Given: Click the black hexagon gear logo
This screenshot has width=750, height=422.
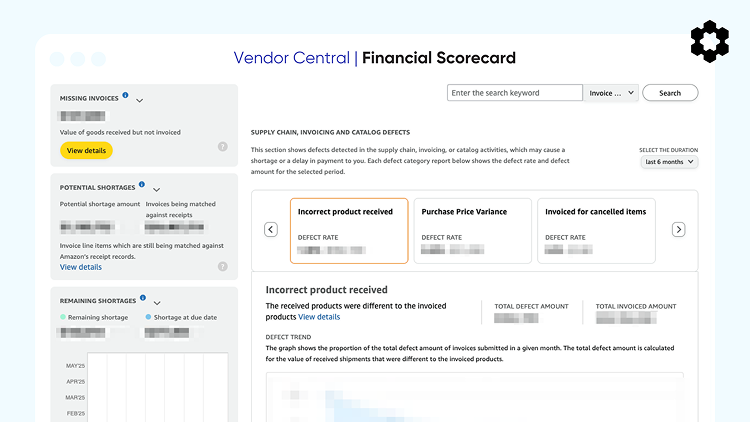Looking at the screenshot, I should (x=710, y=41).
